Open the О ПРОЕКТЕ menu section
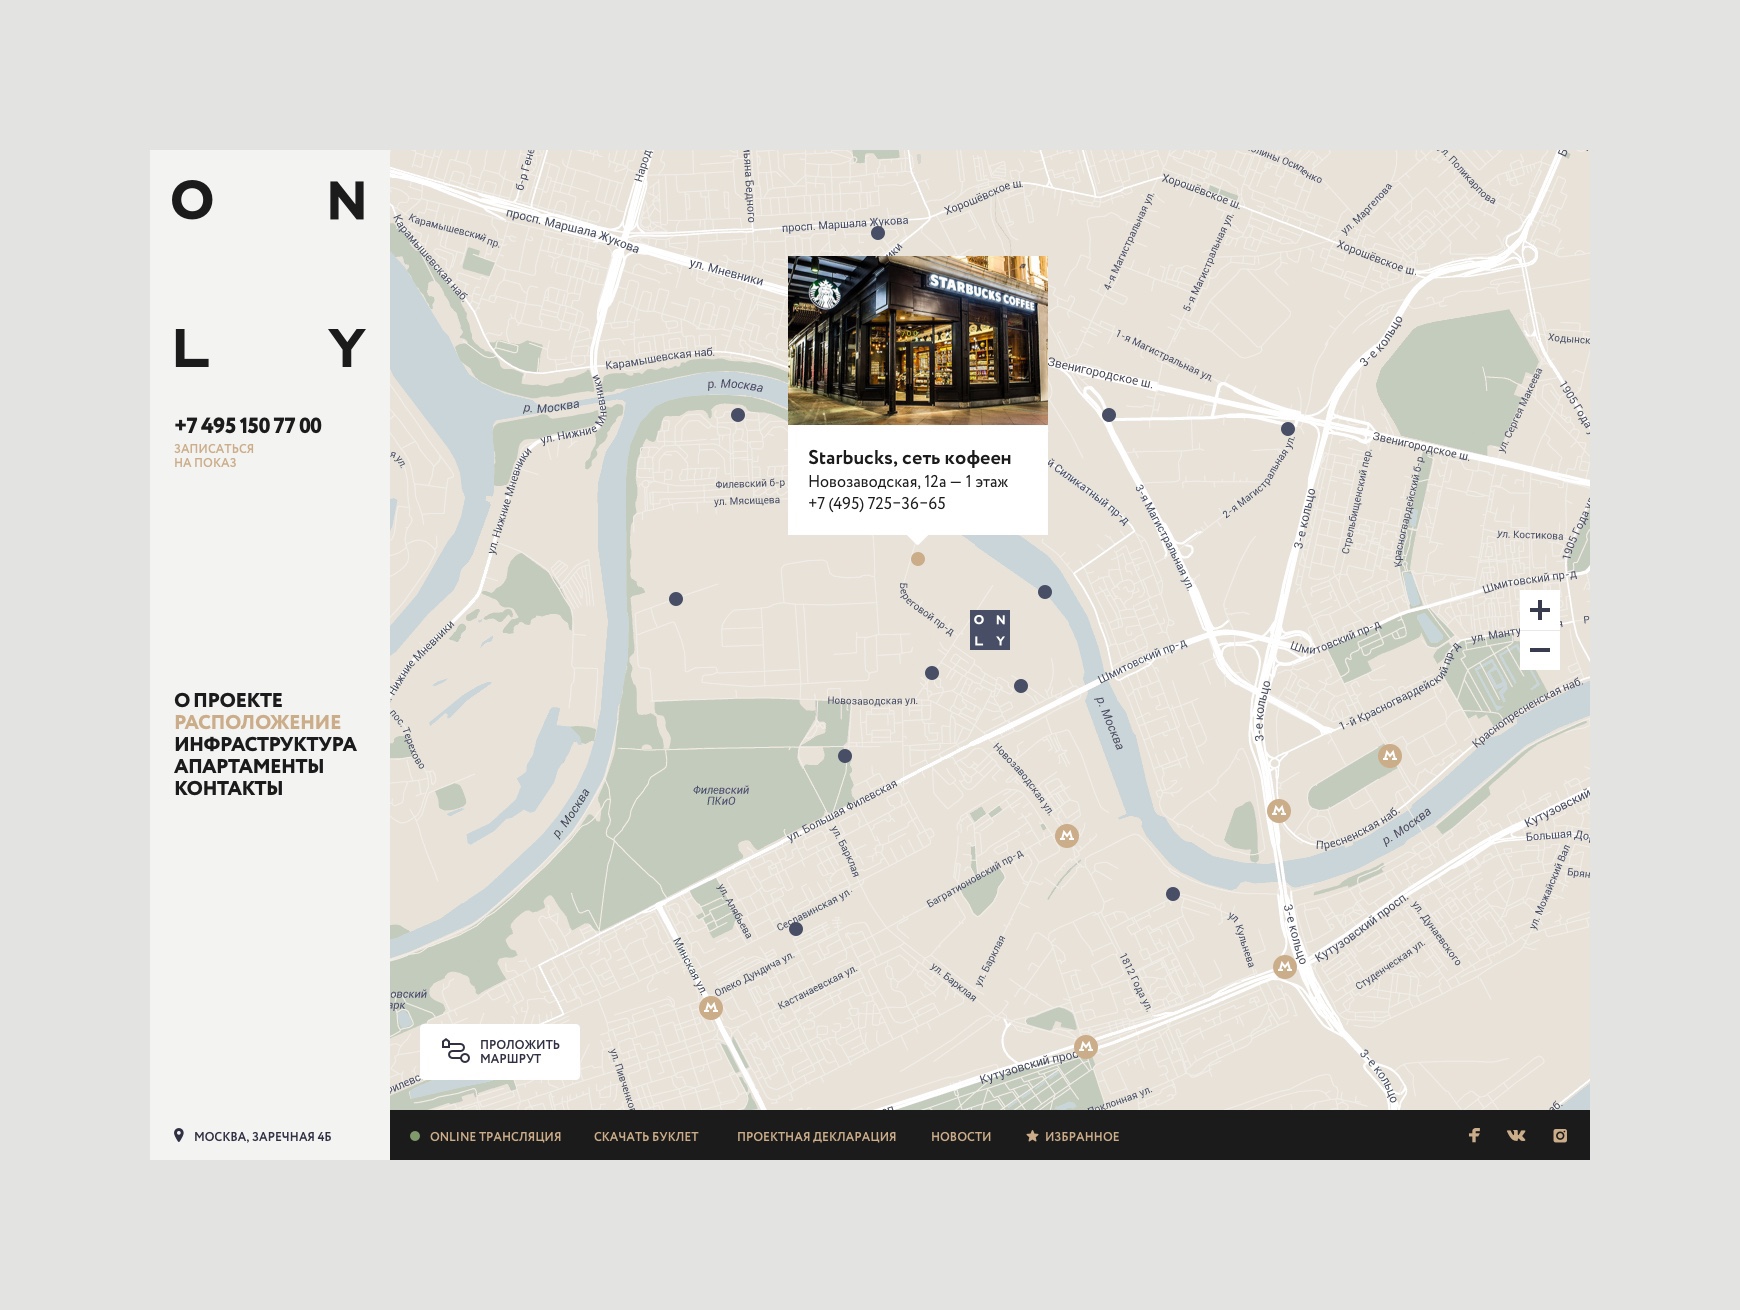The width and height of the screenshot is (1740, 1310). [x=228, y=700]
